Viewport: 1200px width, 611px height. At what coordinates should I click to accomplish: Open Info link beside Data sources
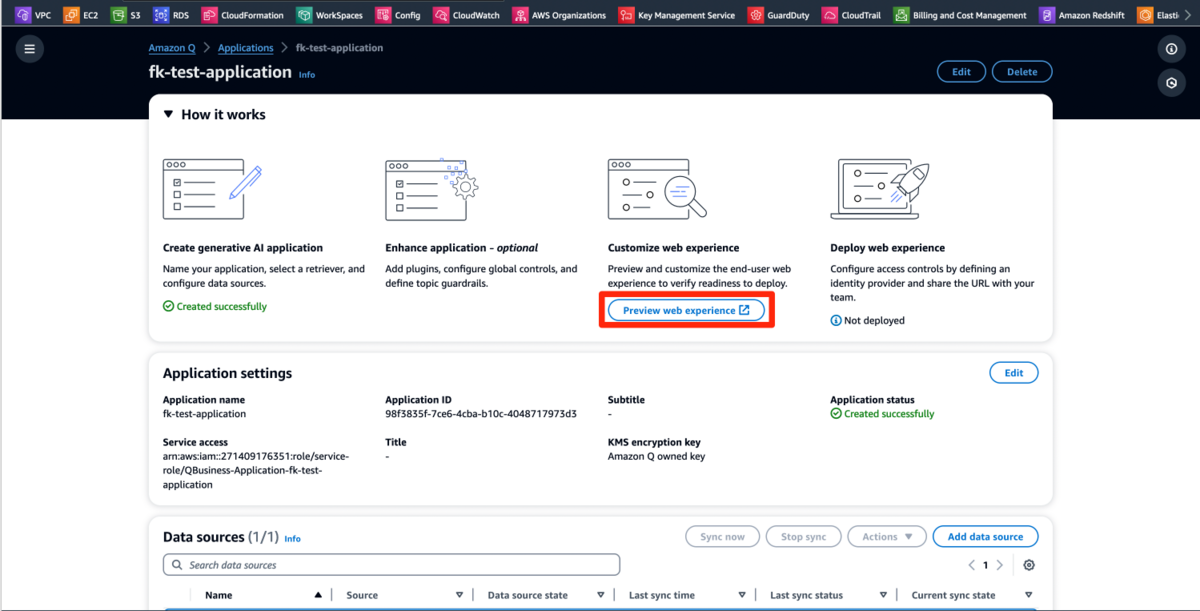(292, 539)
